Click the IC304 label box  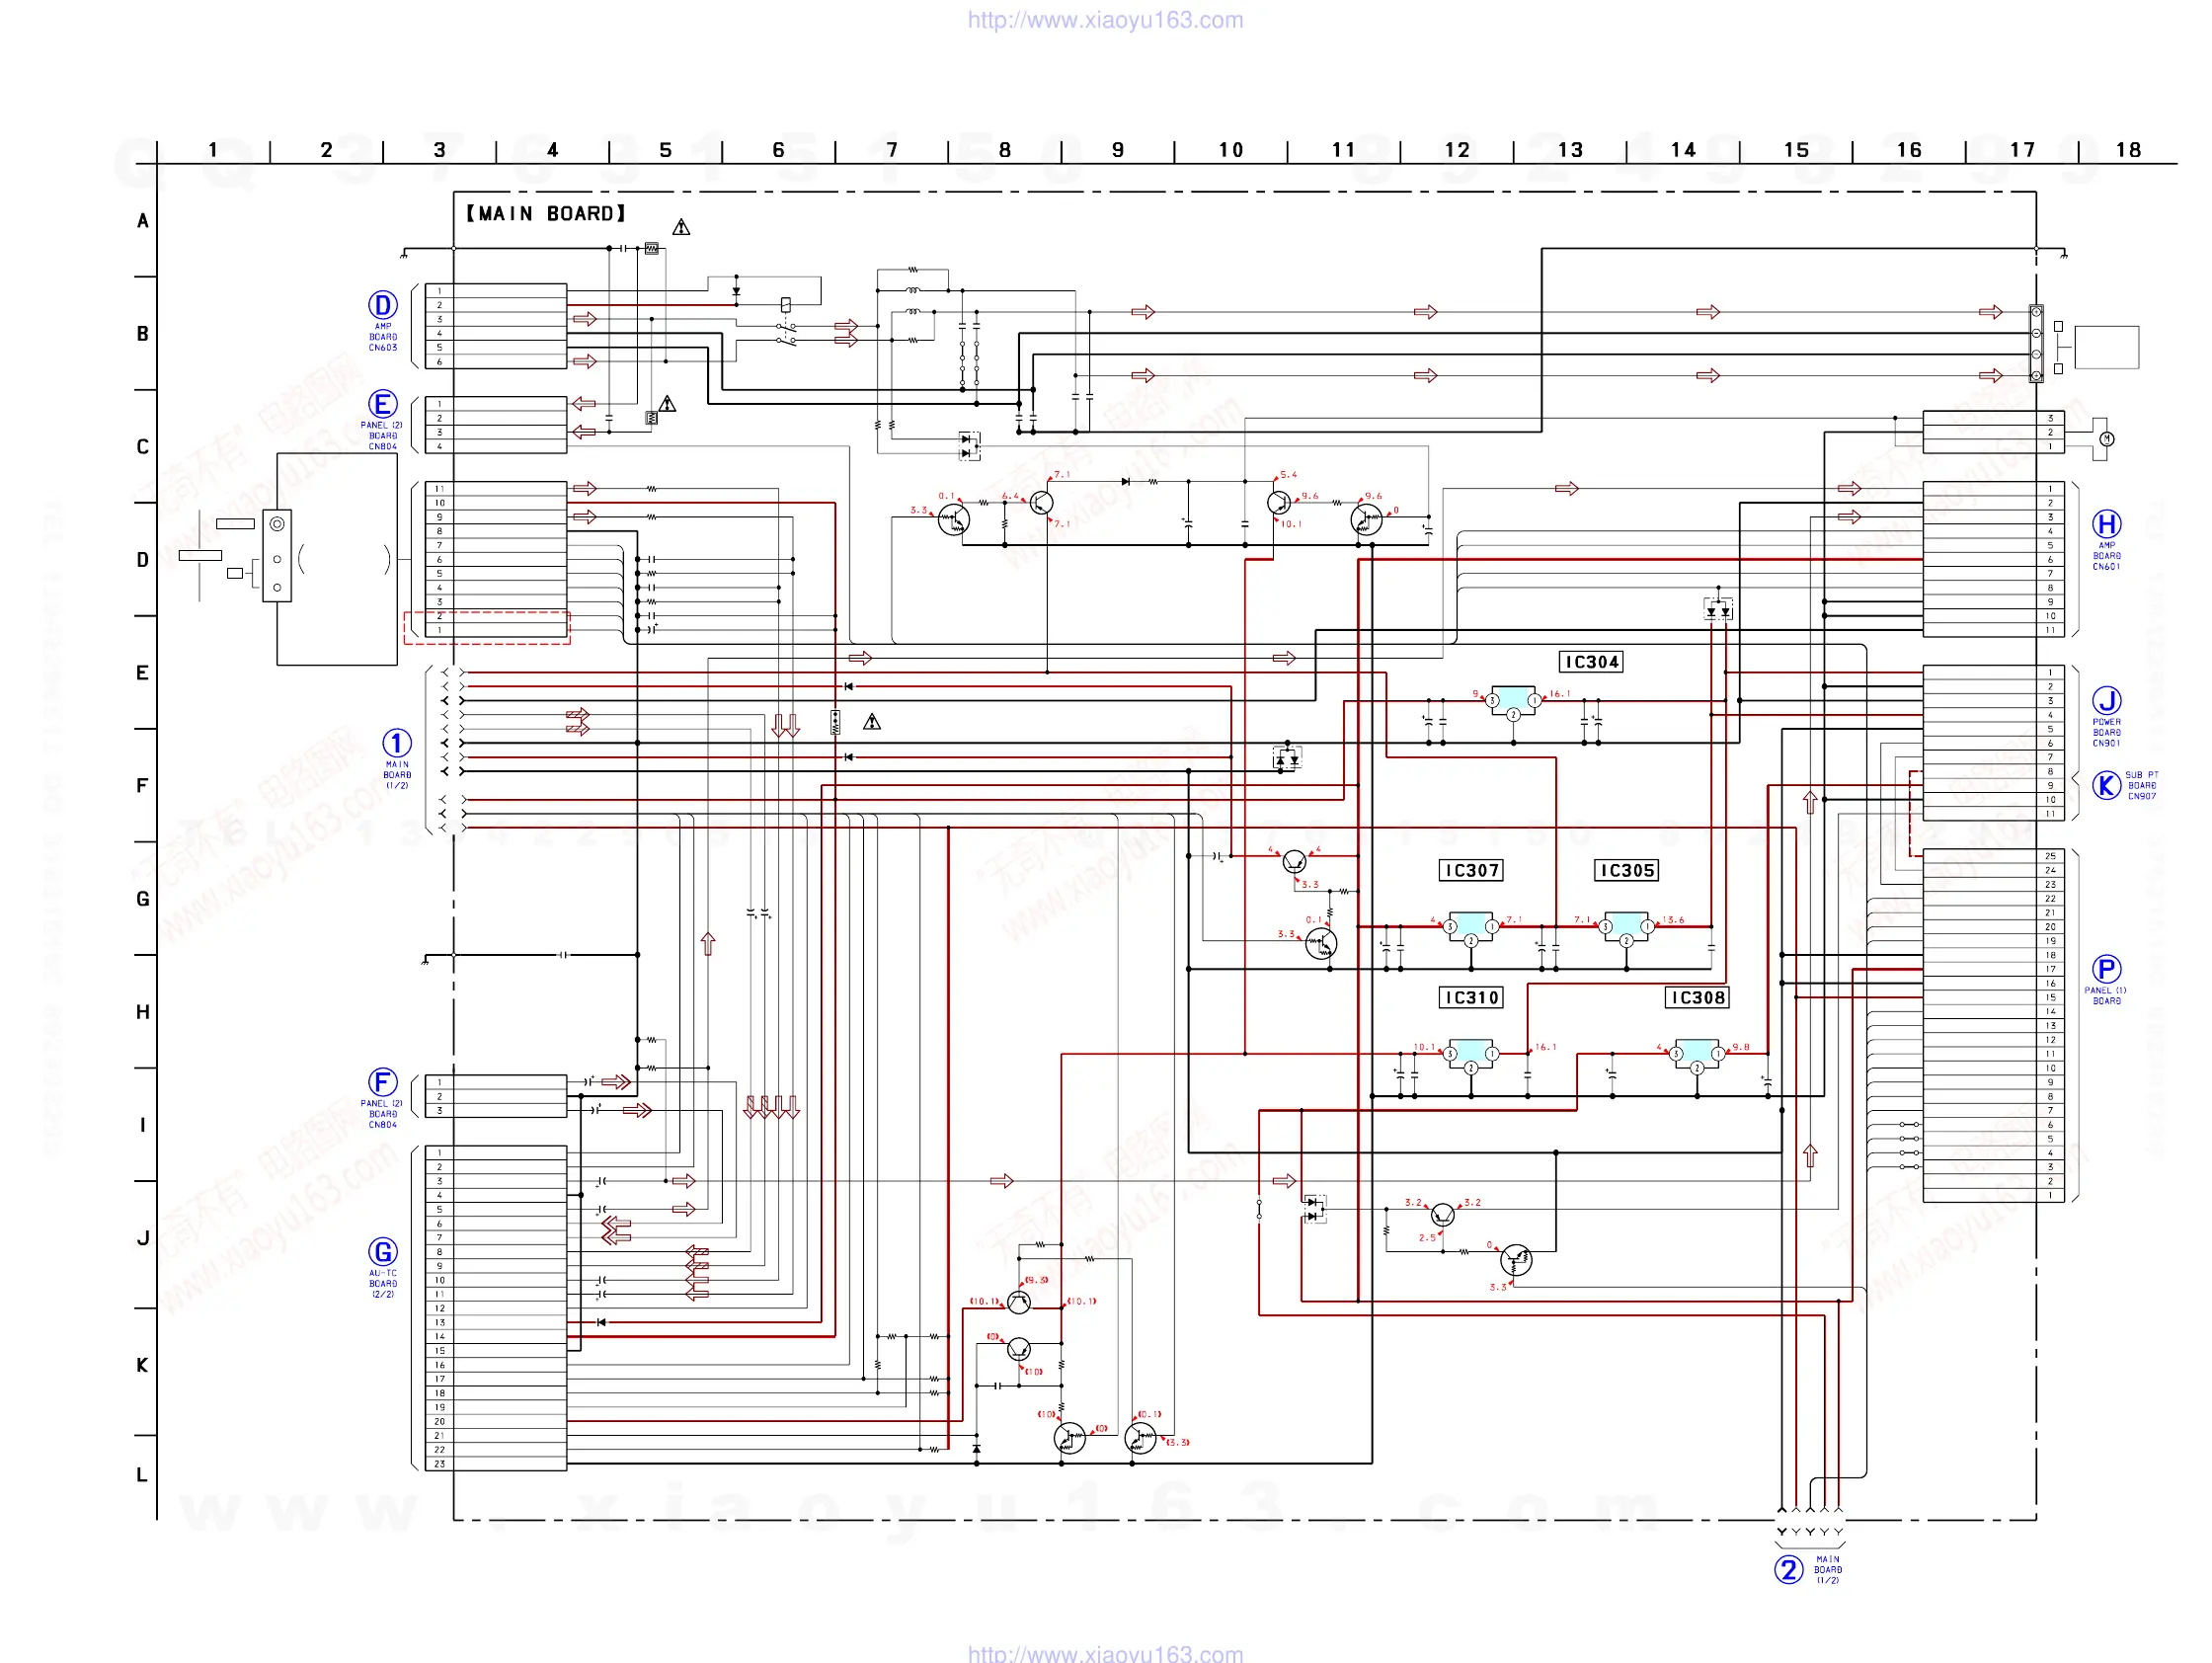(1591, 662)
